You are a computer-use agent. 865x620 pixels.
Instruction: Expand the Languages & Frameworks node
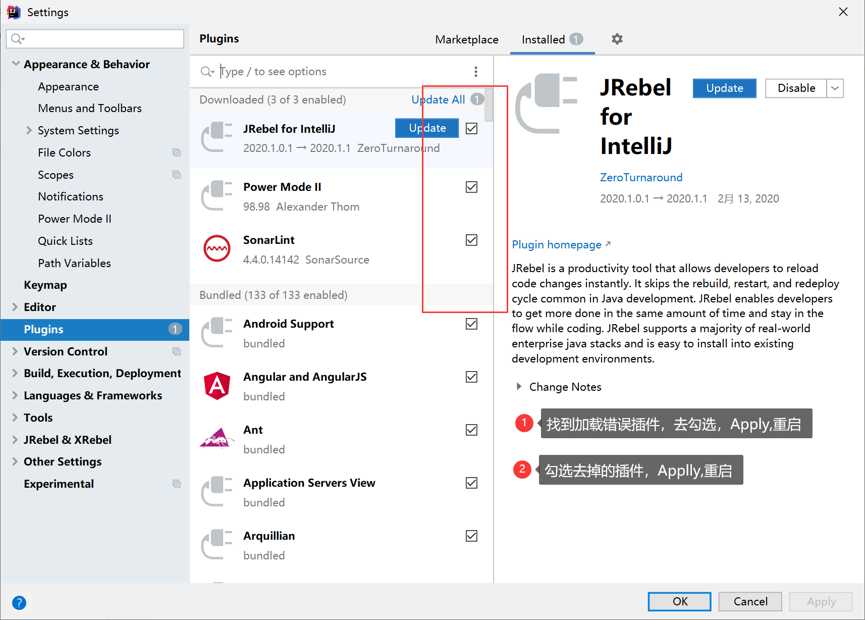[15, 395]
